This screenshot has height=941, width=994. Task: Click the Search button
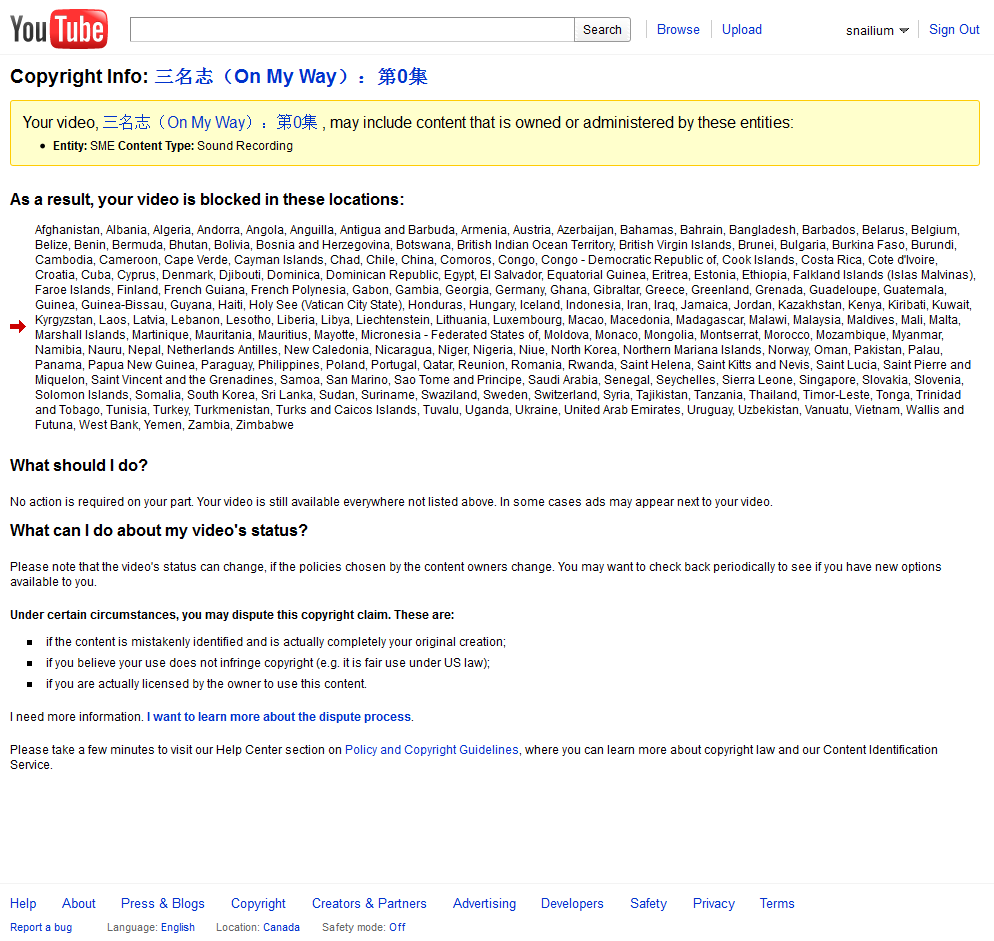[602, 30]
